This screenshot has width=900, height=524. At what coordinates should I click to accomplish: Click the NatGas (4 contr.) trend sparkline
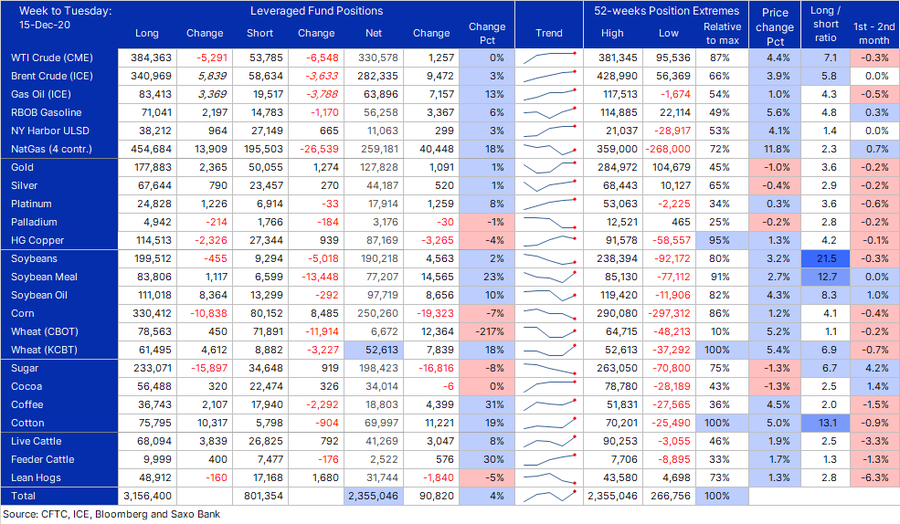point(549,149)
